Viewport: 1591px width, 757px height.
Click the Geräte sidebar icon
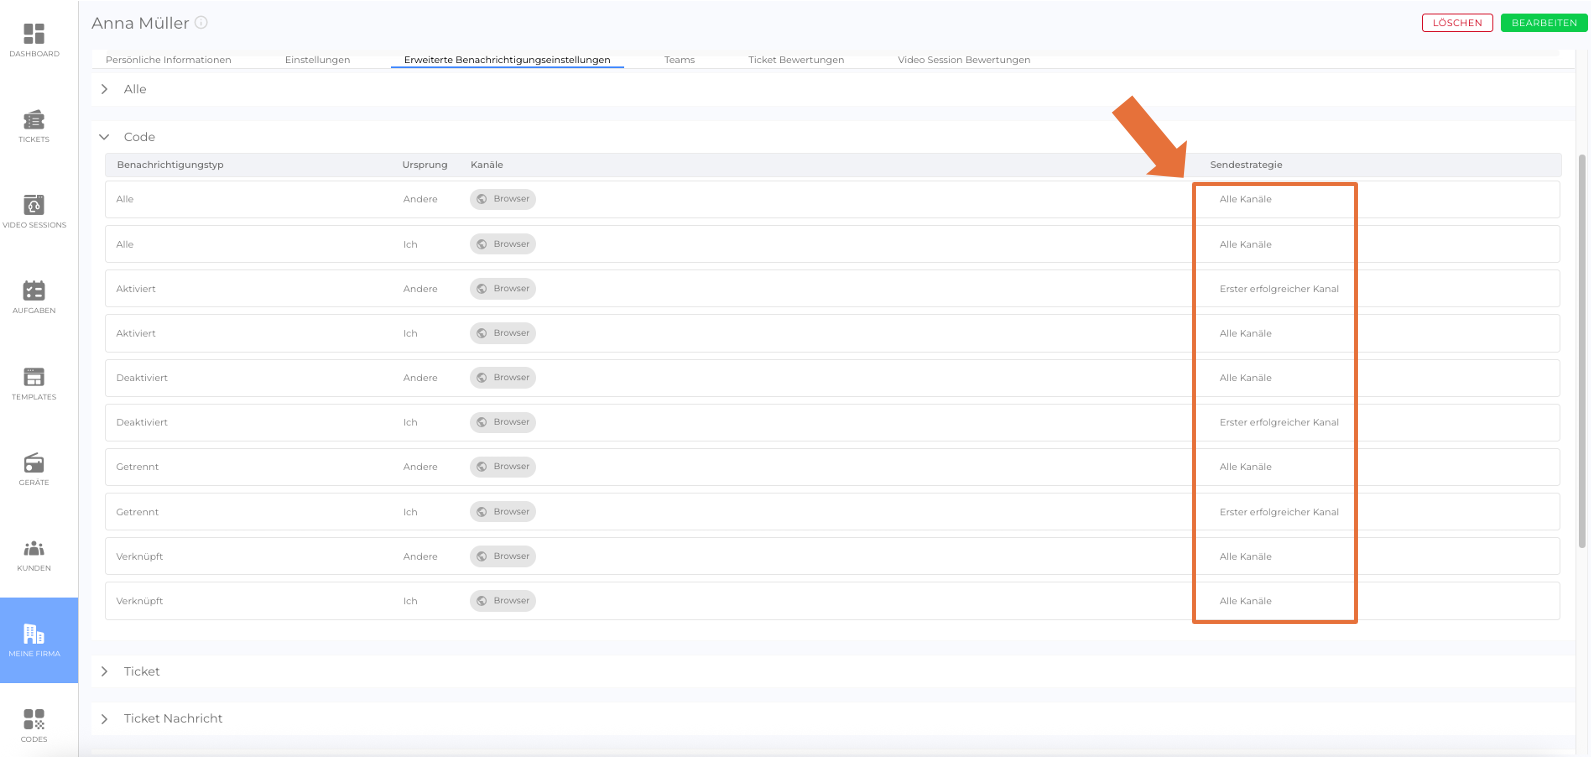click(34, 468)
